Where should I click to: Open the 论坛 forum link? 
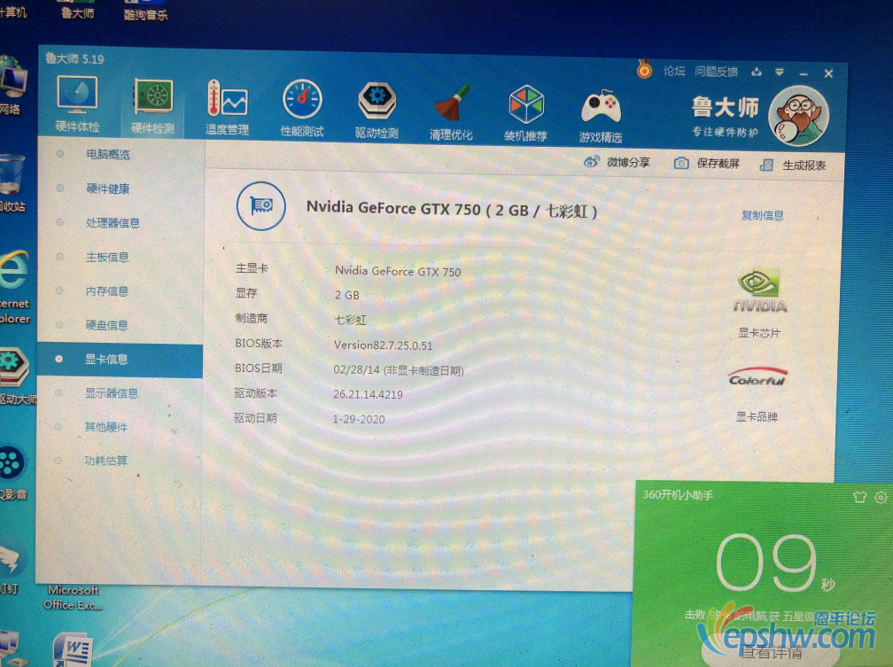(x=674, y=71)
